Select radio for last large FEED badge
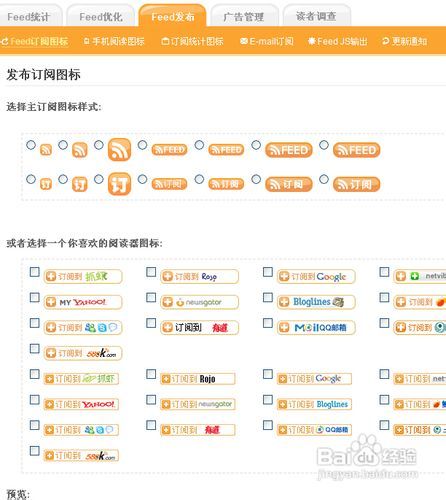The image size is (446, 500). (x=324, y=145)
